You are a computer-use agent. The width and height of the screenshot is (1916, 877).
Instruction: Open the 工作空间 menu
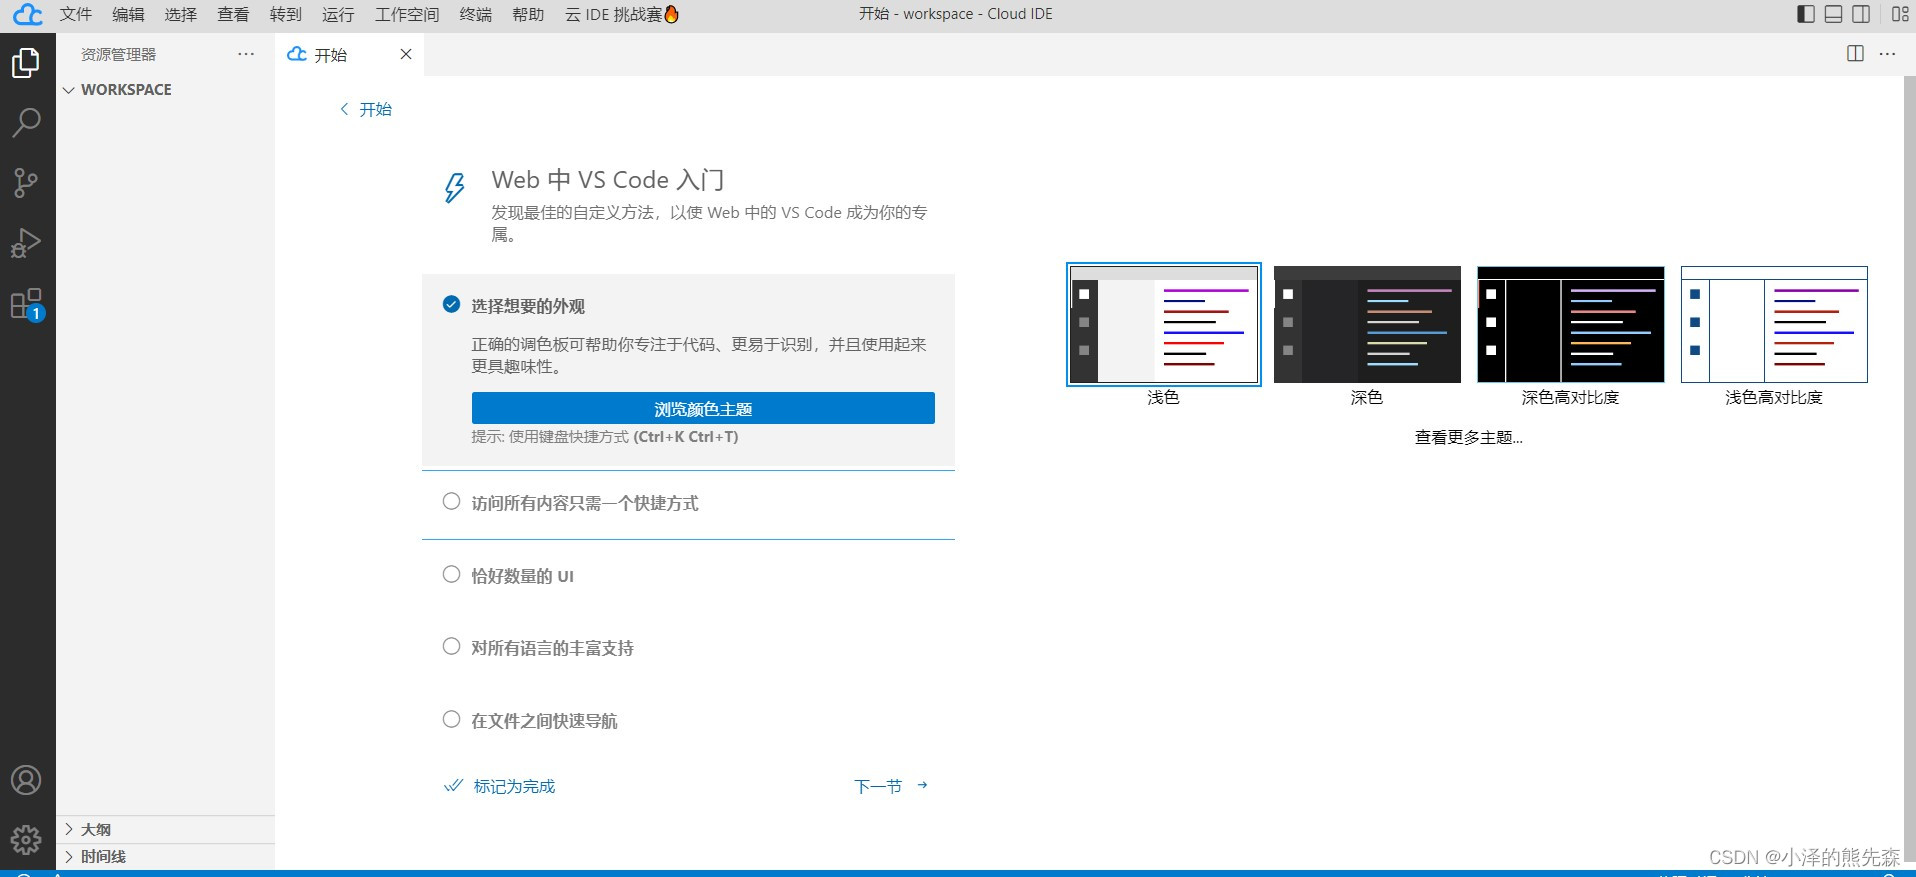point(407,14)
